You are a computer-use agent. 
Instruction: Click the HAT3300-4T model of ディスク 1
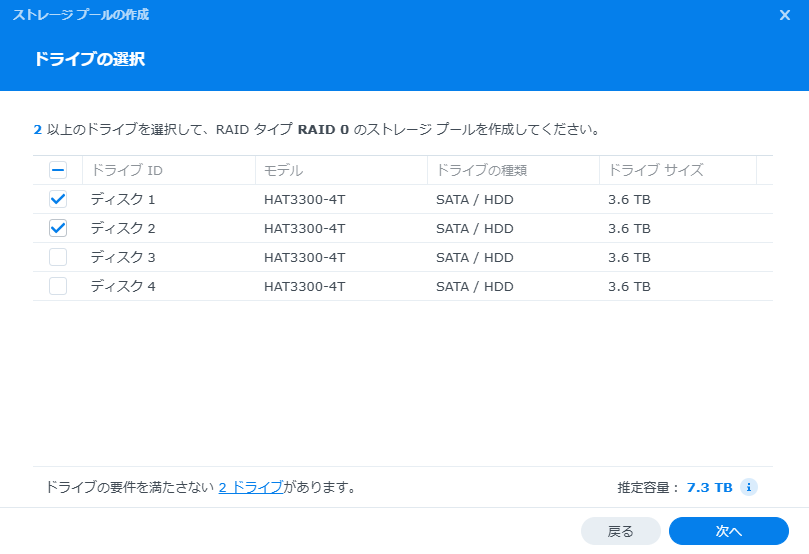tap(304, 199)
